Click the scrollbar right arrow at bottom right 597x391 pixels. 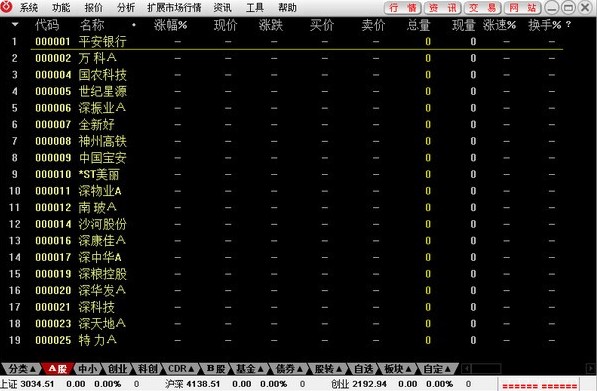591,369
